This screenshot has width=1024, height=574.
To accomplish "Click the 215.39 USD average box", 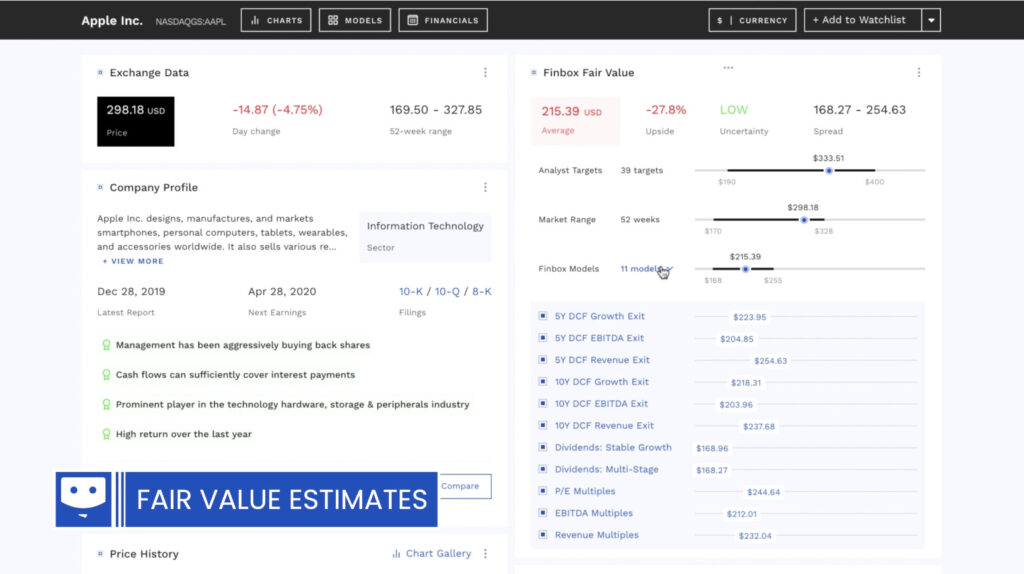I will [x=575, y=121].
